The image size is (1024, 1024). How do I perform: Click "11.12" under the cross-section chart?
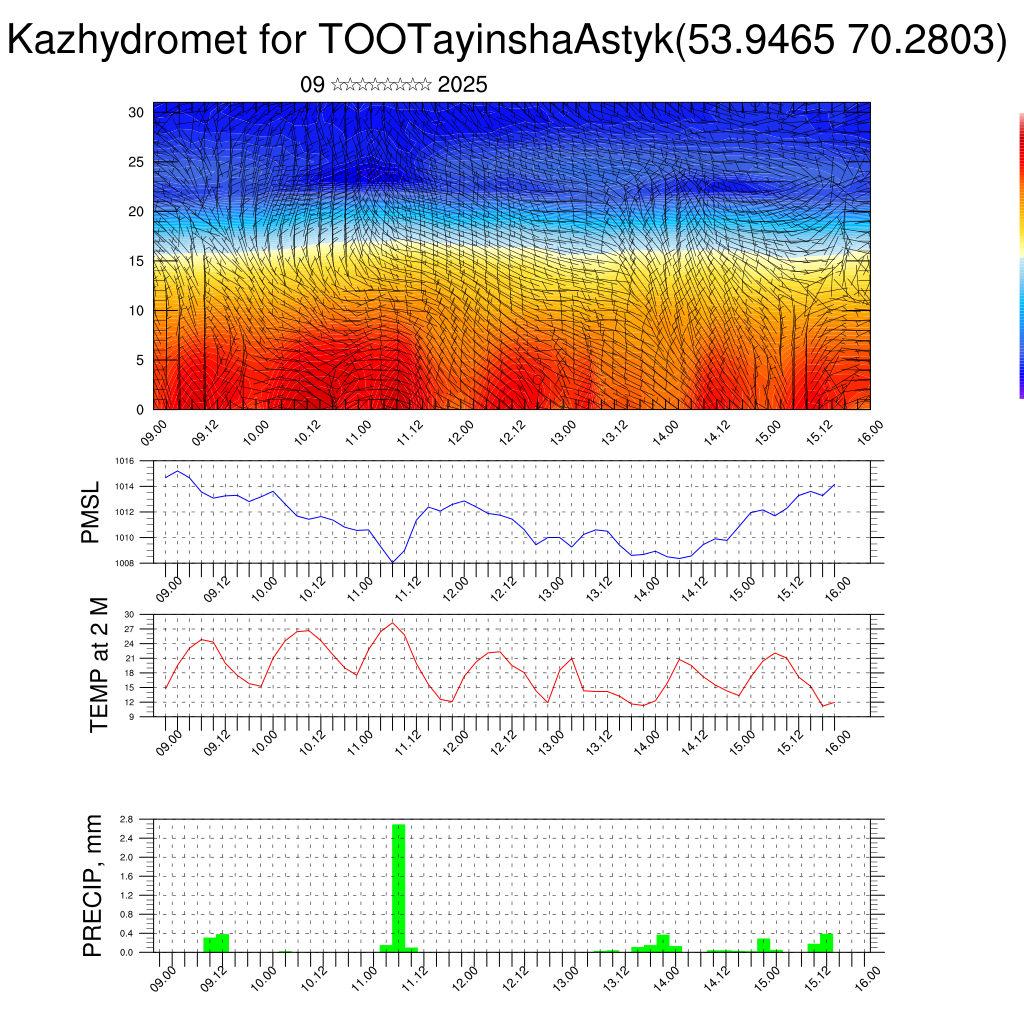410,433
